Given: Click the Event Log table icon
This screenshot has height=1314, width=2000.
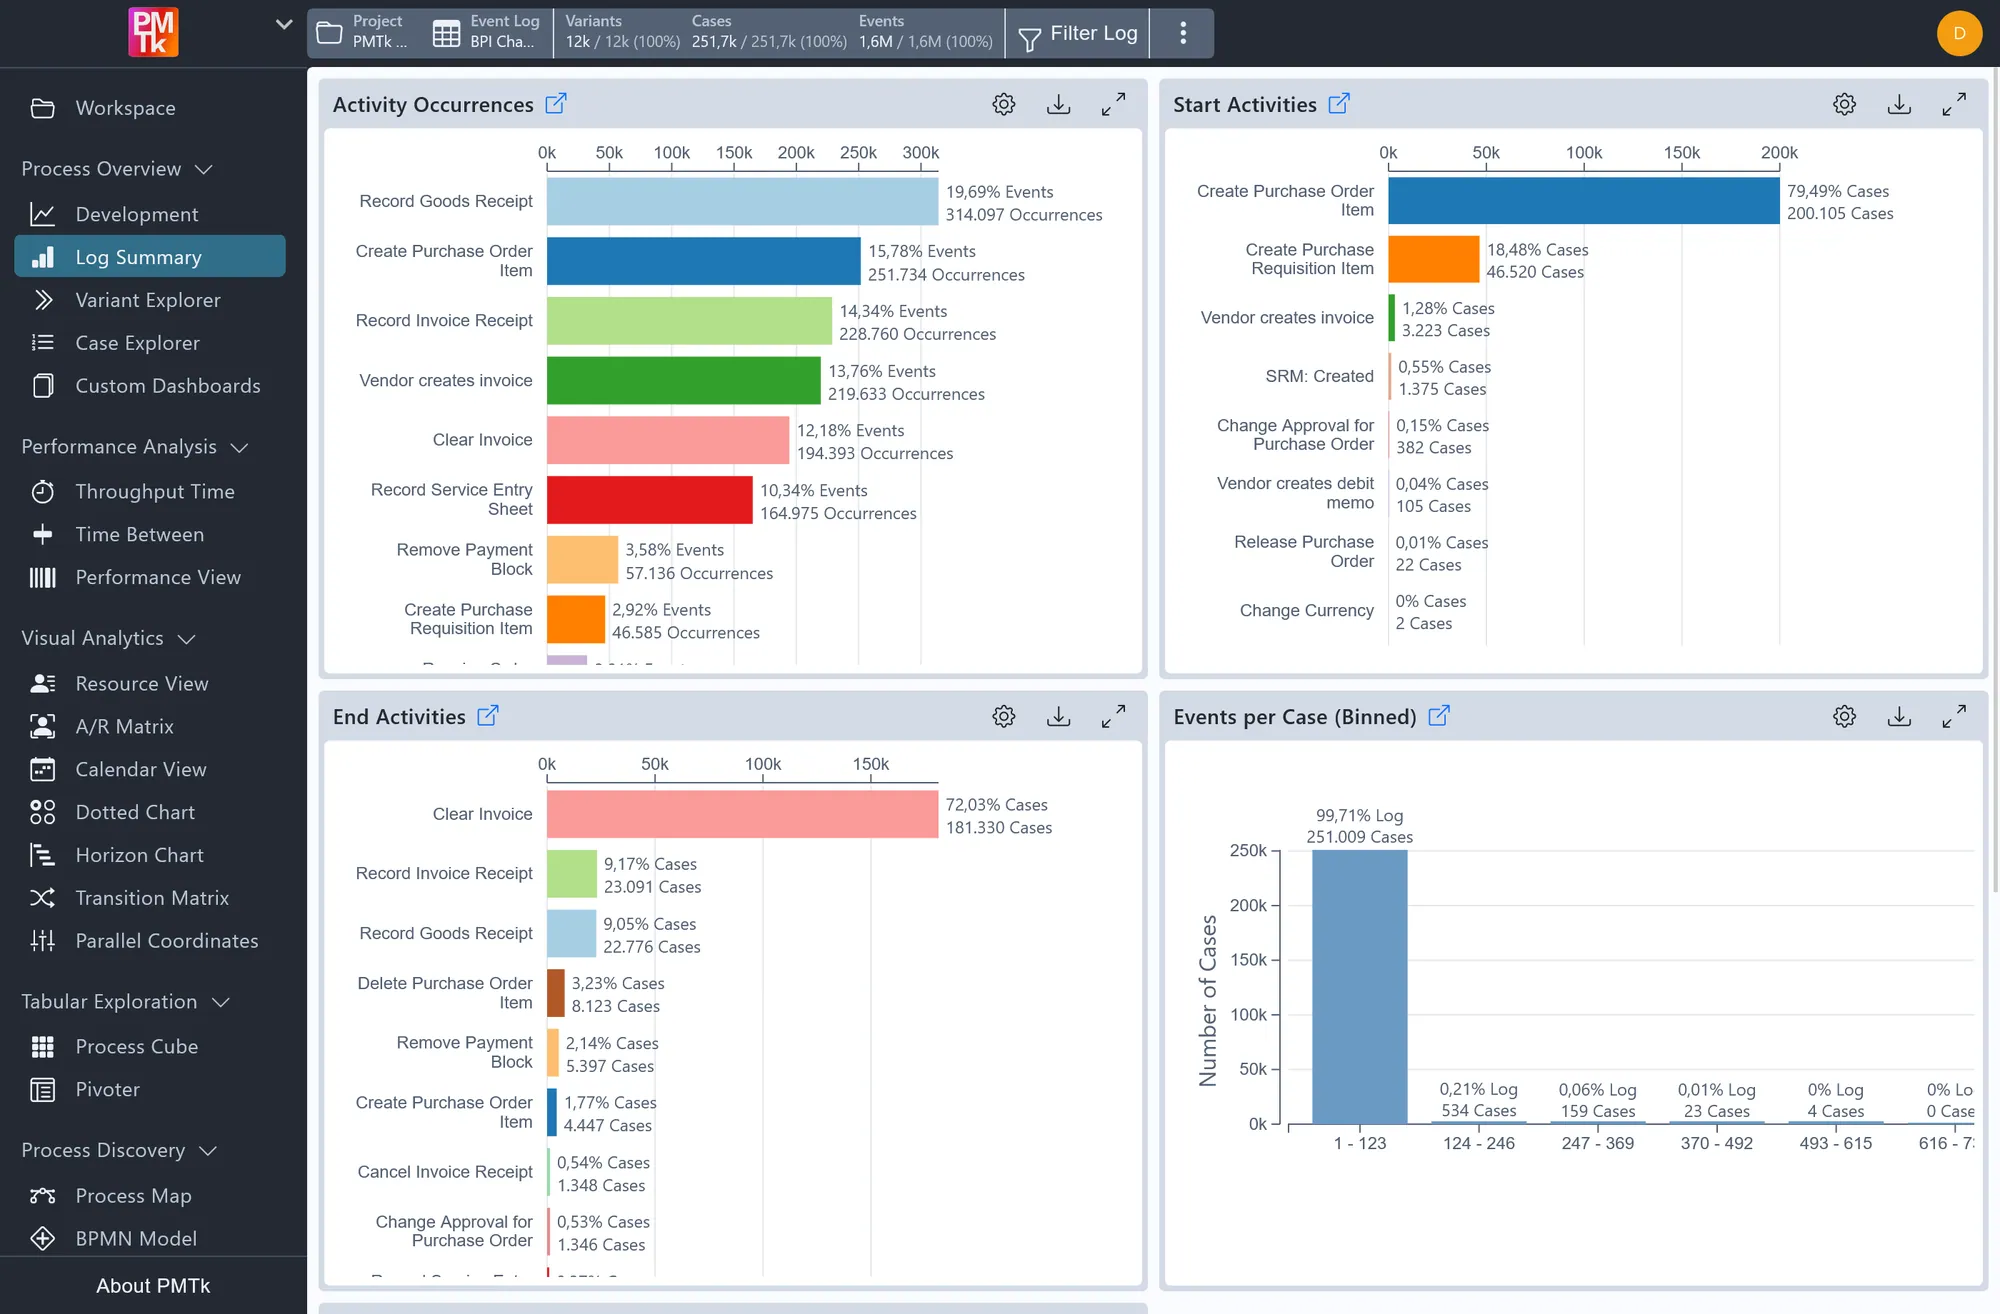Looking at the screenshot, I should pyautogui.click(x=446, y=33).
